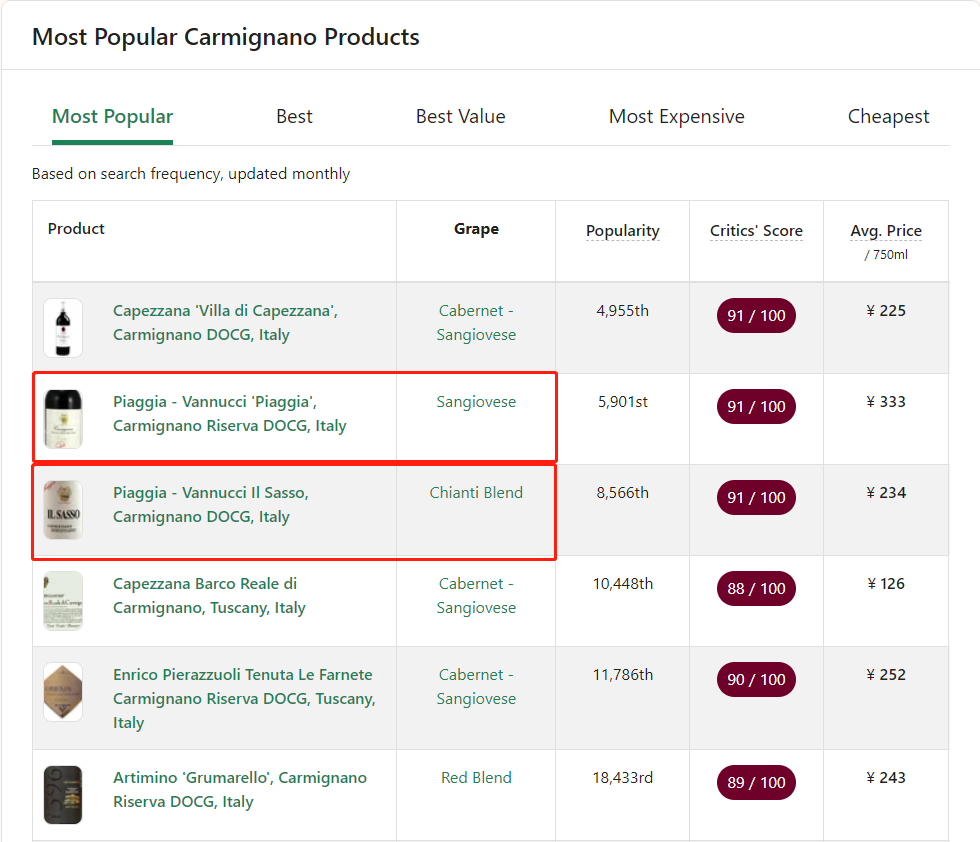Show the Cheapest tab

tap(888, 117)
